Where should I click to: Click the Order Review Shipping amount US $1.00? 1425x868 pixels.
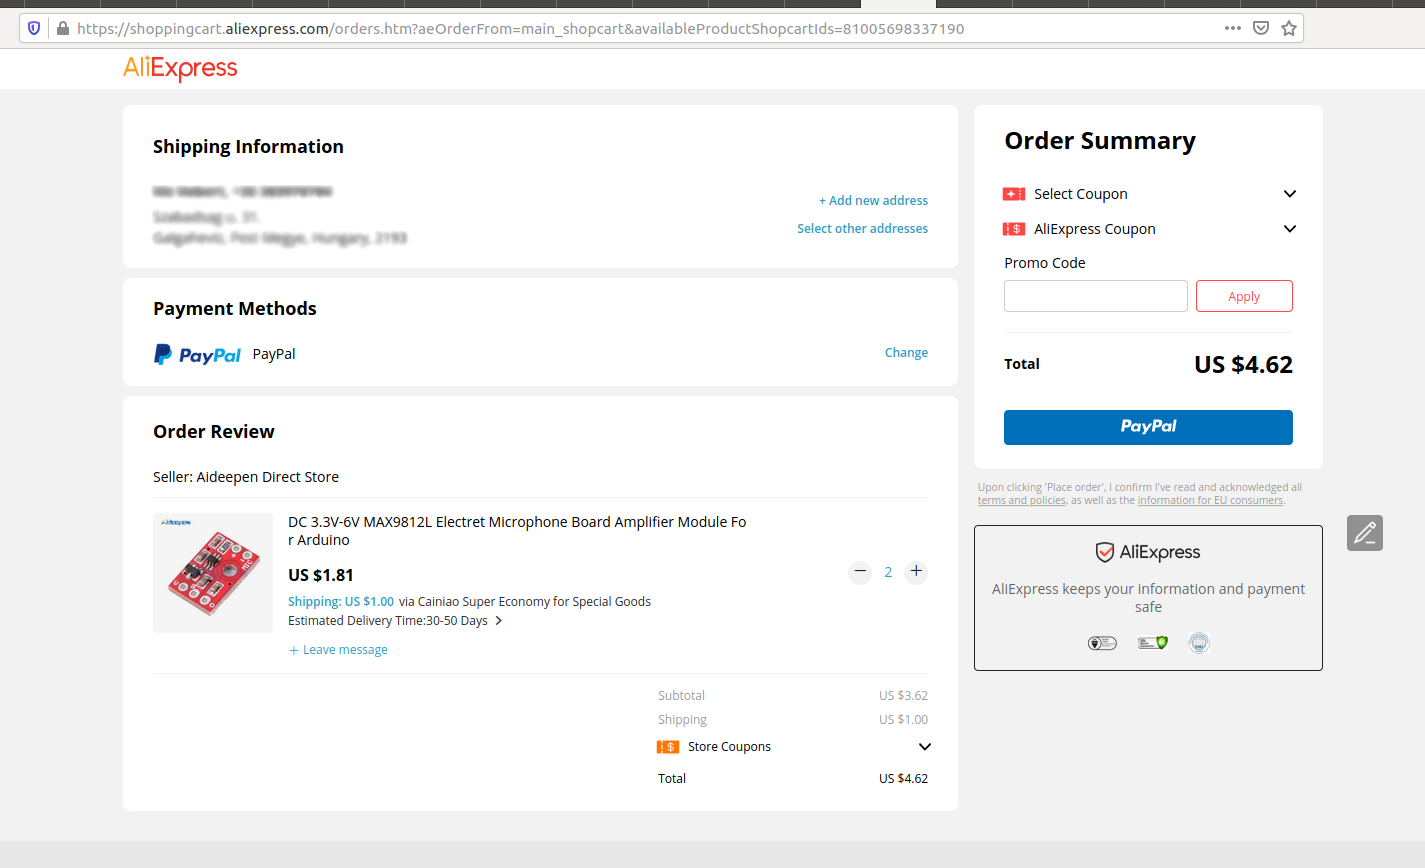[903, 720]
